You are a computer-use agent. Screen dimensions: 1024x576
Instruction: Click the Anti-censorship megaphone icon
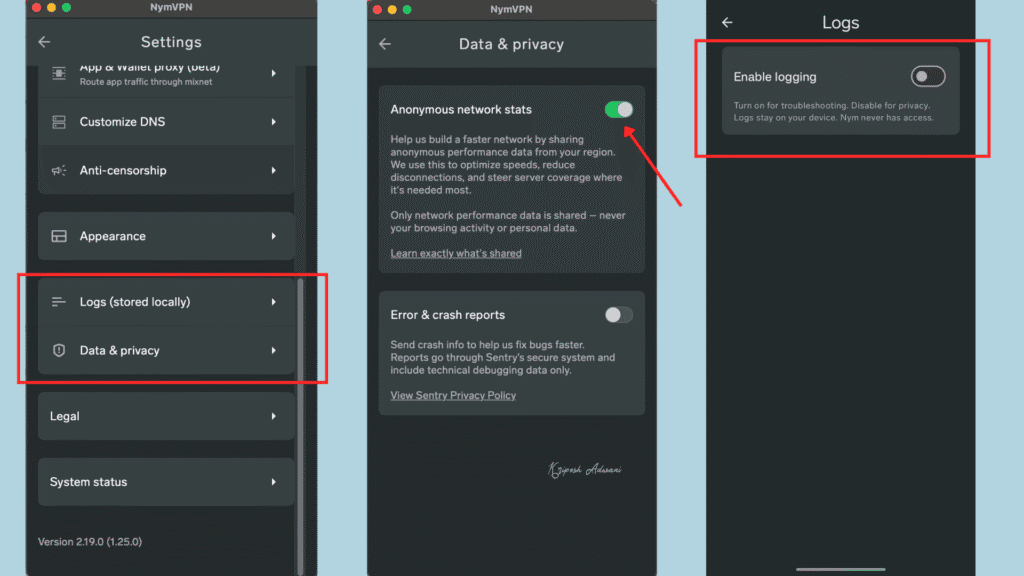59,170
